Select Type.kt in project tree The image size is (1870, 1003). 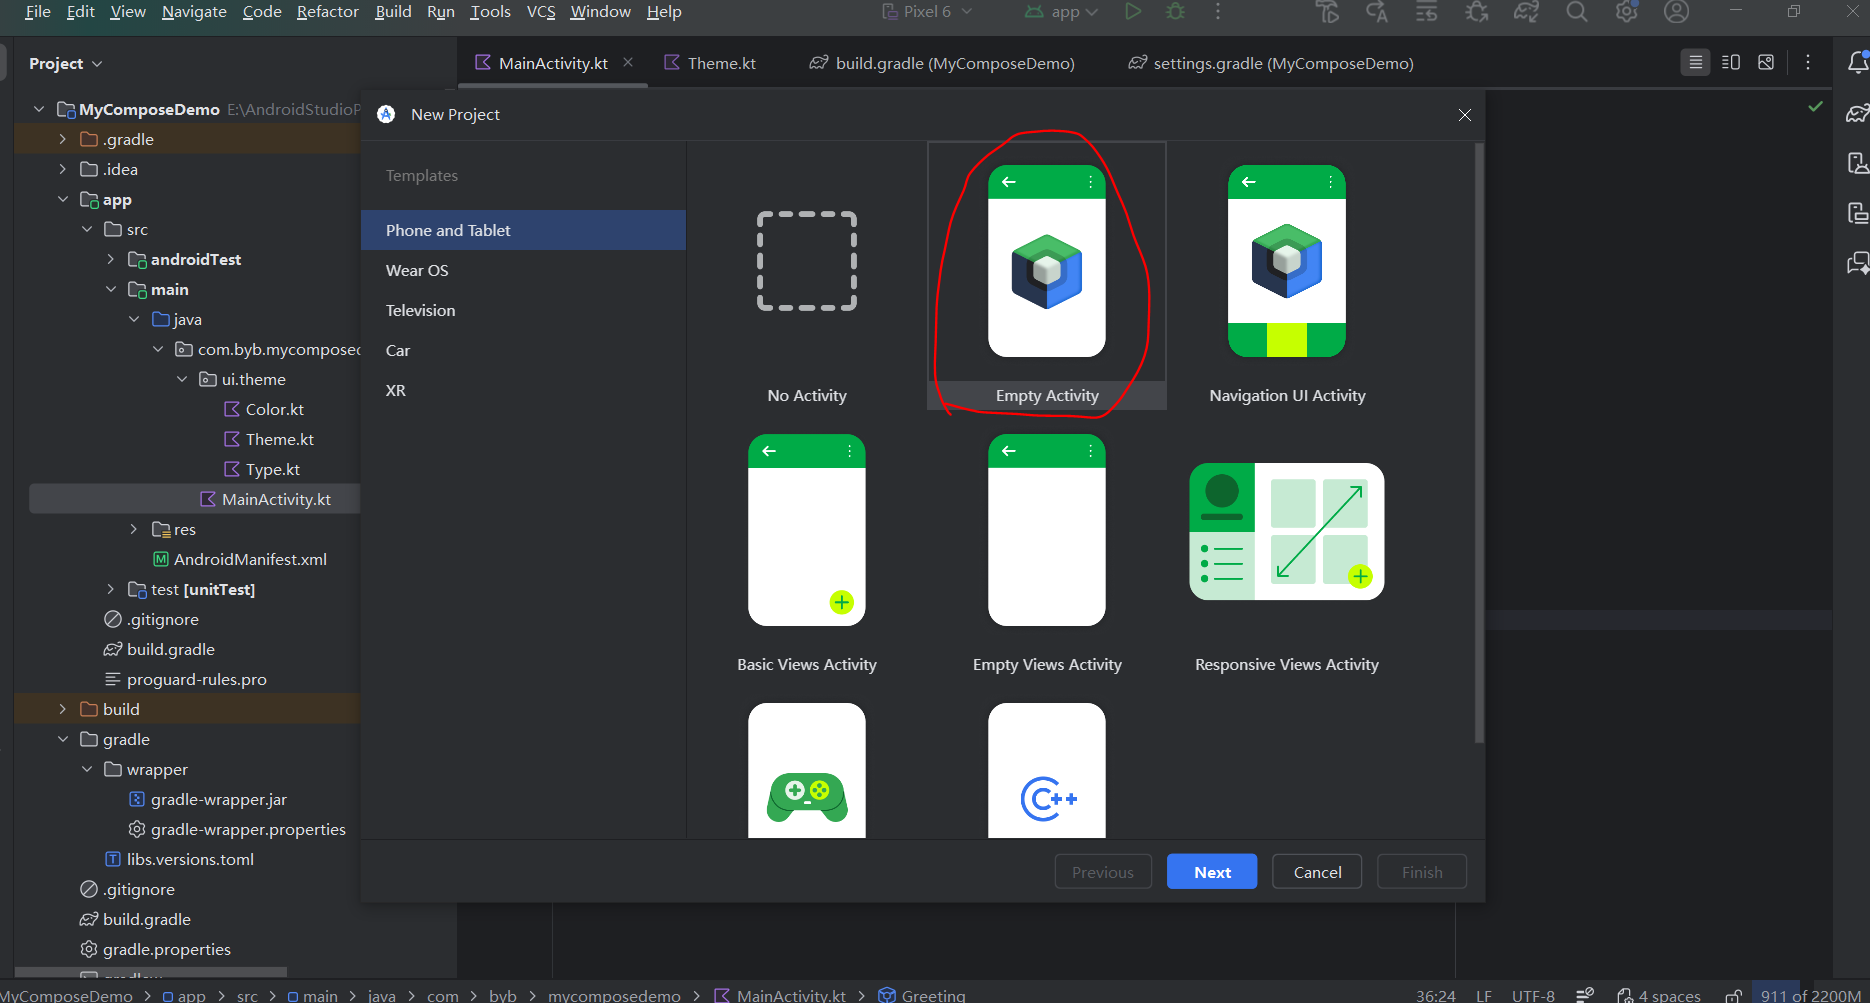pyautogui.click(x=261, y=469)
